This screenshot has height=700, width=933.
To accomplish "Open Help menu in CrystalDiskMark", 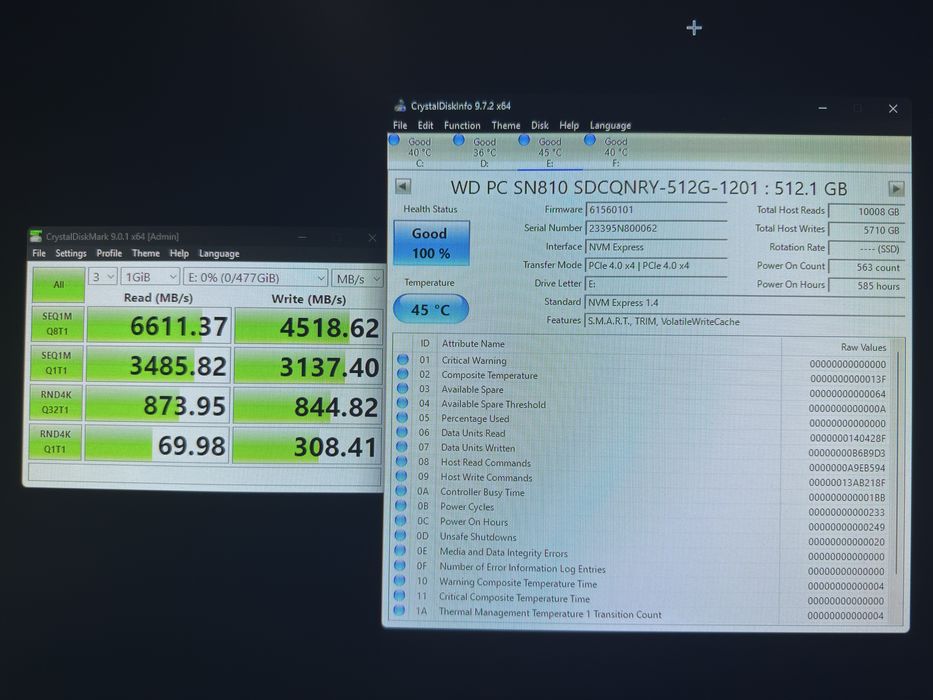I will tap(179, 253).
